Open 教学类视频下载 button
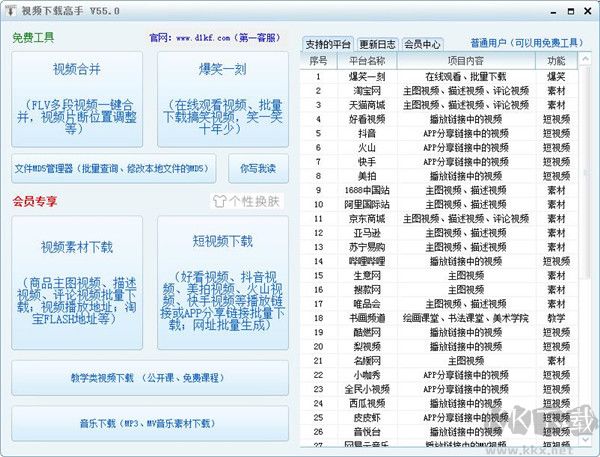The height and width of the screenshot is (457, 600). click(x=150, y=378)
